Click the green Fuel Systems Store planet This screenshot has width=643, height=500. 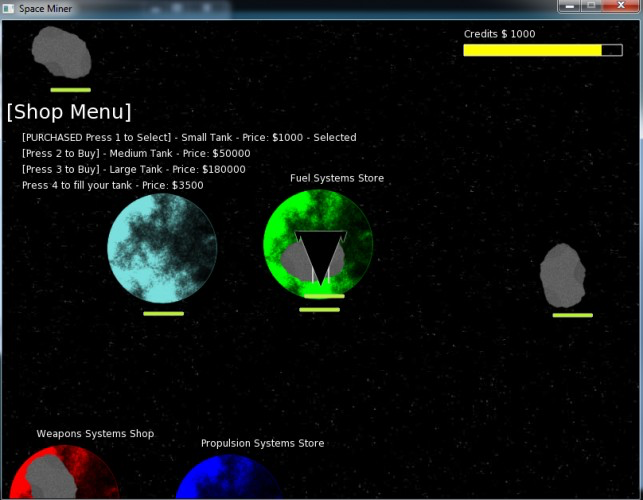point(318,243)
